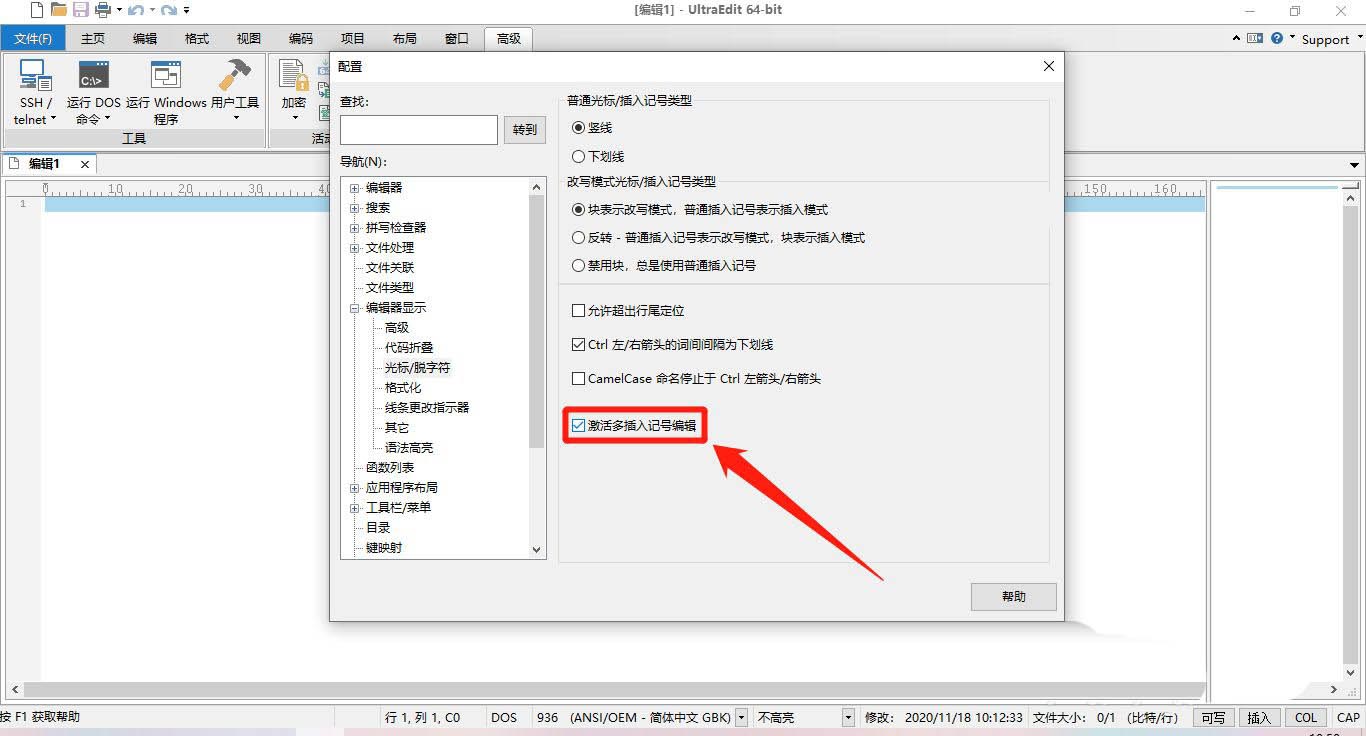Switch to the 高级 ribbon tab
The image size is (1366, 736).
pos(509,38)
